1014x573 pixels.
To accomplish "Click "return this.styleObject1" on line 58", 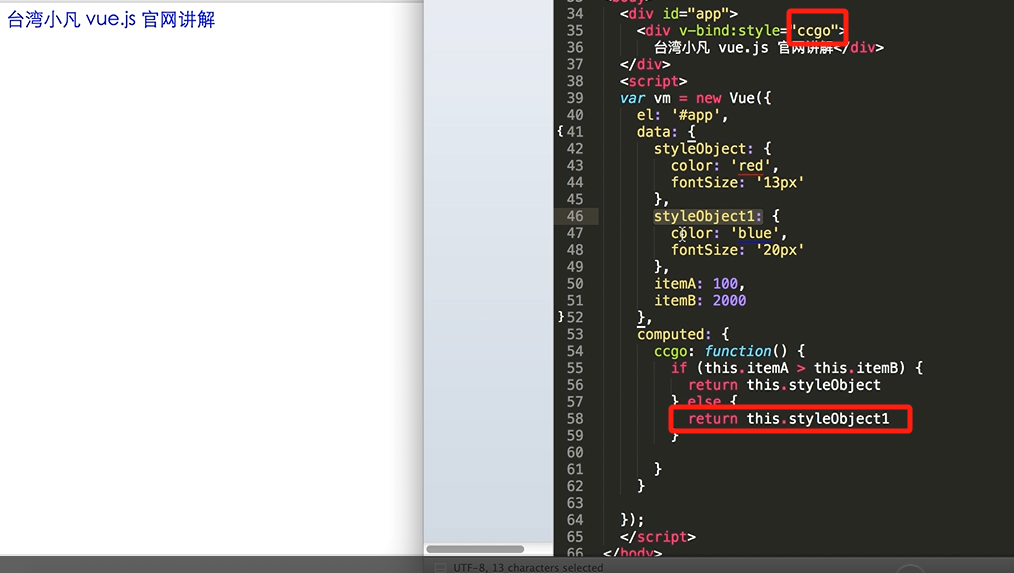I will [788, 418].
